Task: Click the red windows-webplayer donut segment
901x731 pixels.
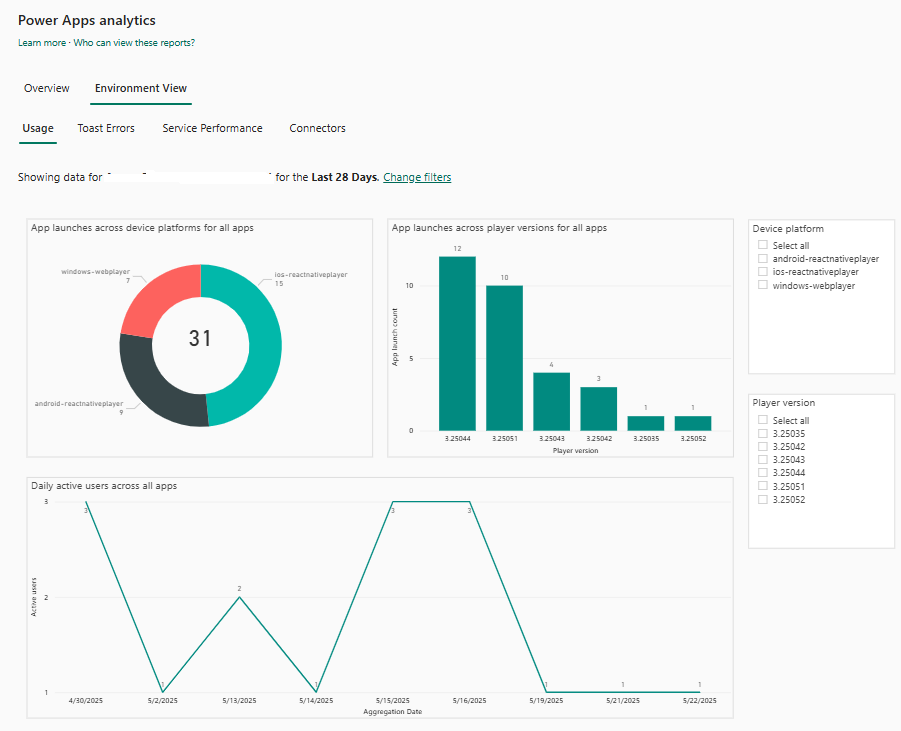Action: click(158, 299)
